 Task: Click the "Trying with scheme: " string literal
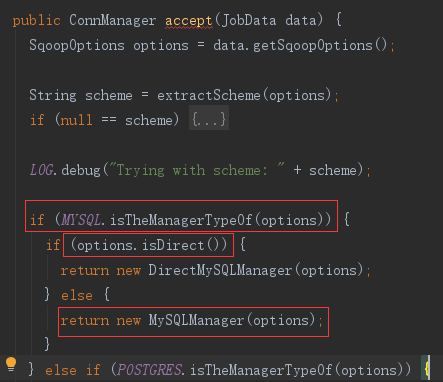click(x=197, y=170)
